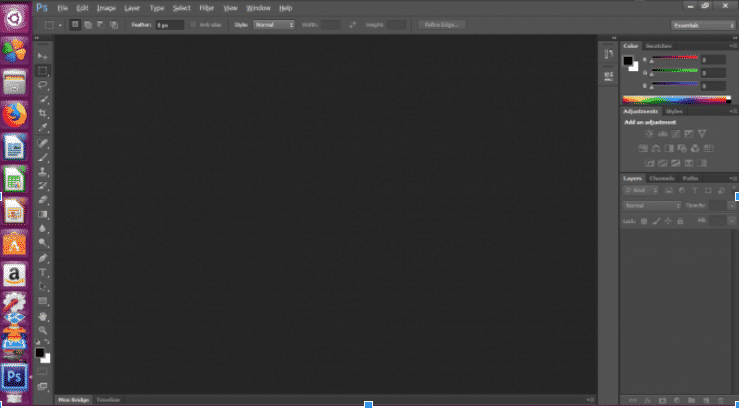Pick the Crop tool
The height and width of the screenshot is (408, 739).
click(43, 114)
